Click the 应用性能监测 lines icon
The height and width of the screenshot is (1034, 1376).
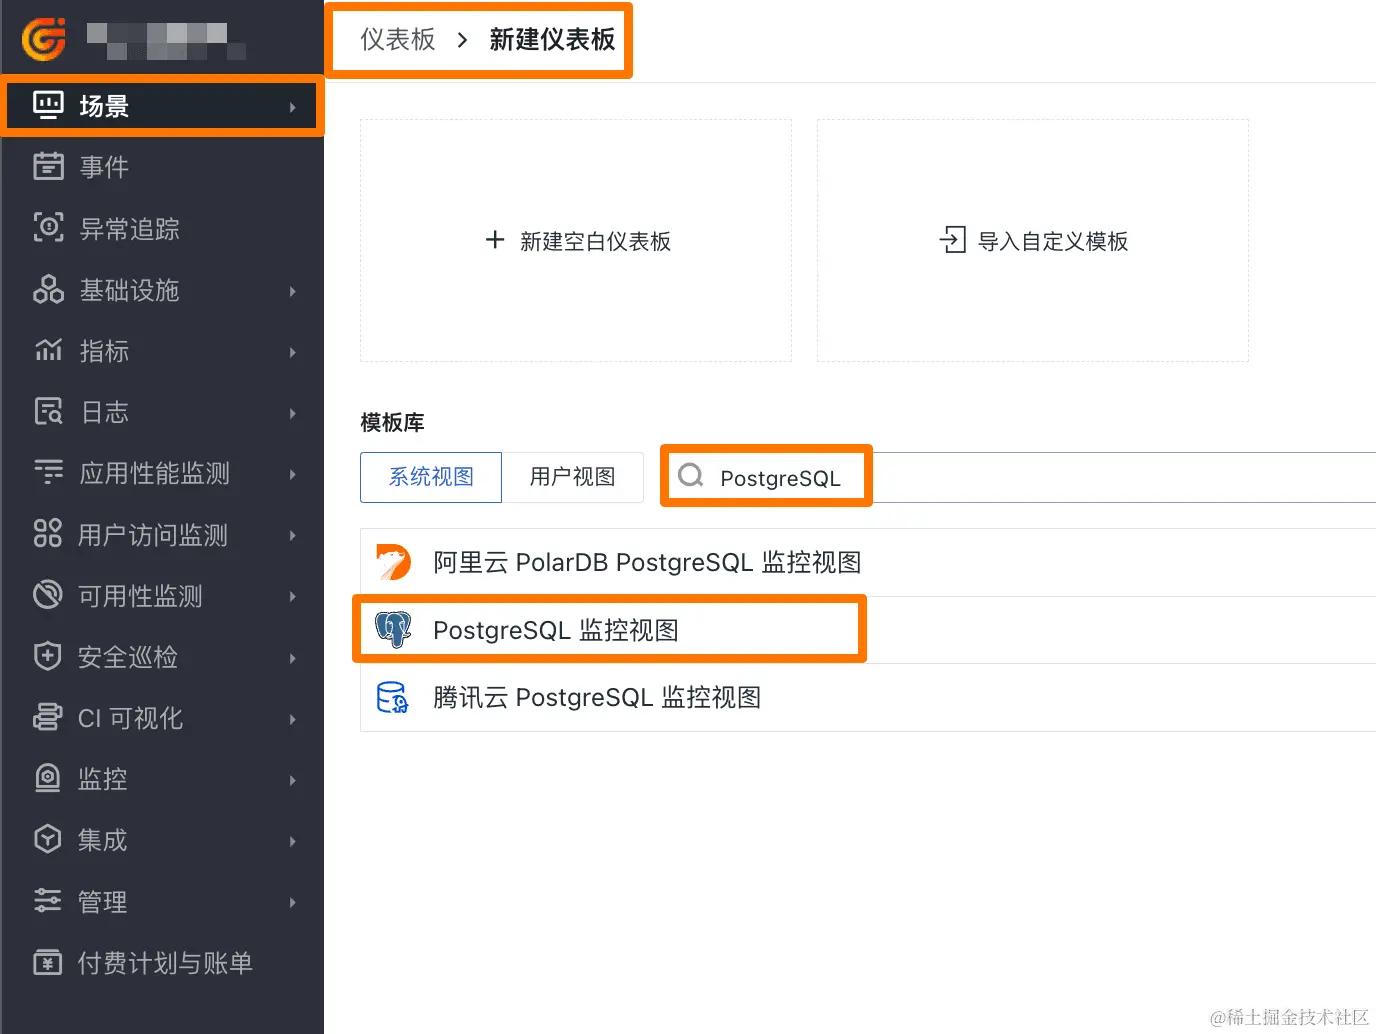point(48,472)
